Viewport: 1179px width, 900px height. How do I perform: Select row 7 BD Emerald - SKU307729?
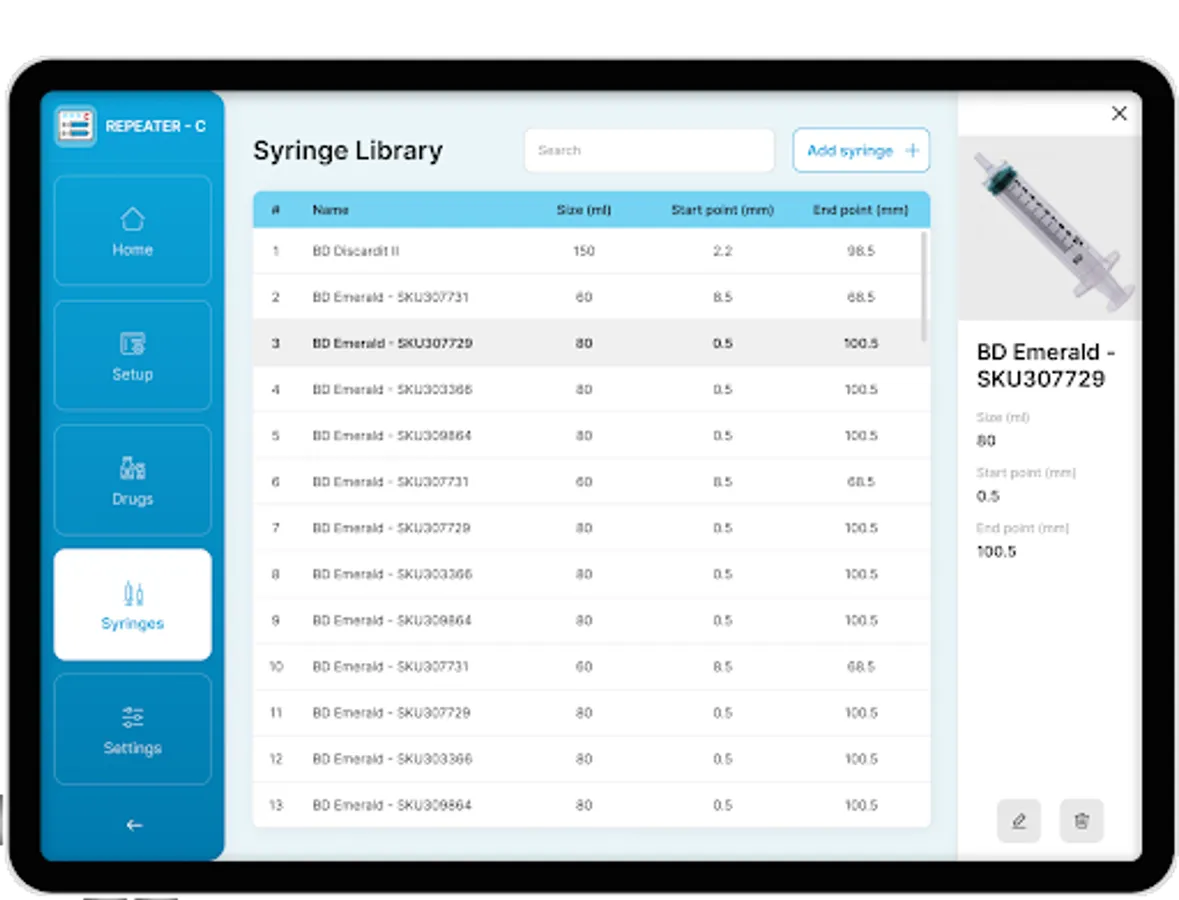point(591,528)
